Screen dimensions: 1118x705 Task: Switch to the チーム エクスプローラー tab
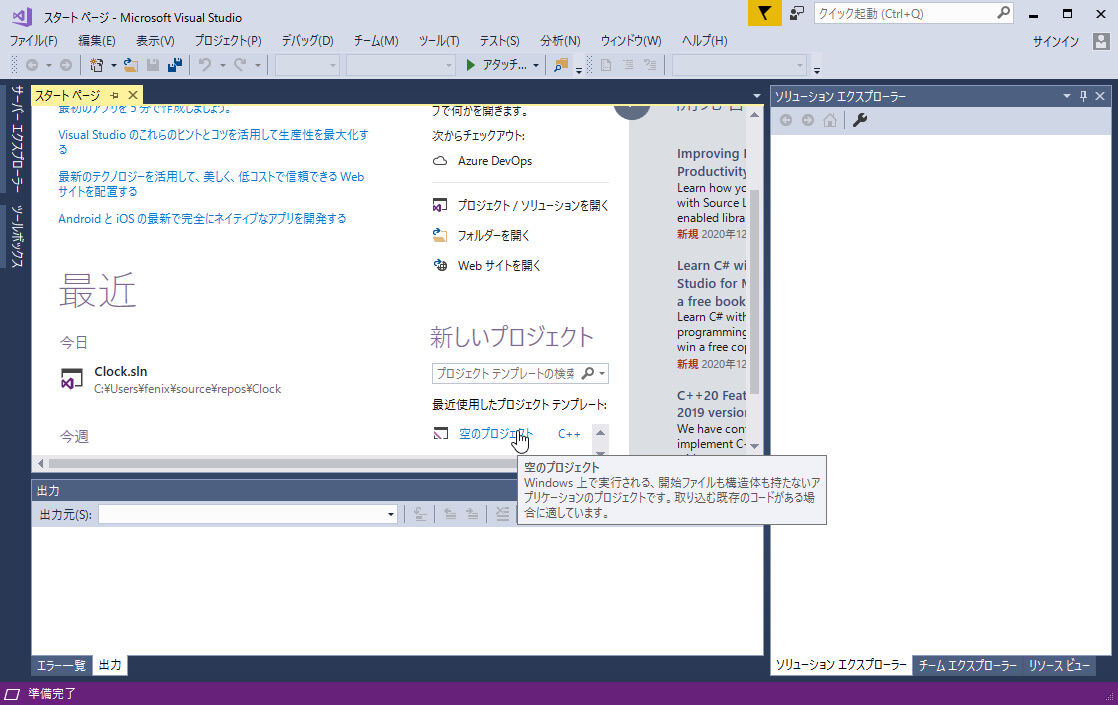point(966,664)
